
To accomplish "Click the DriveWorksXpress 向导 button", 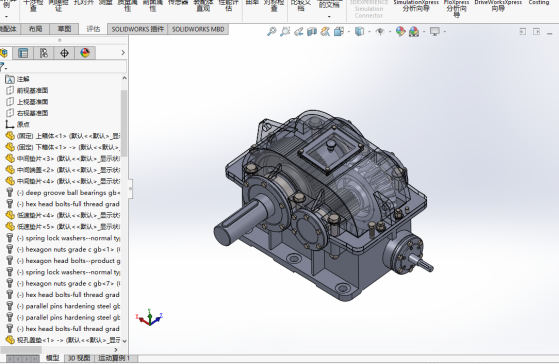I will (498, 6).
